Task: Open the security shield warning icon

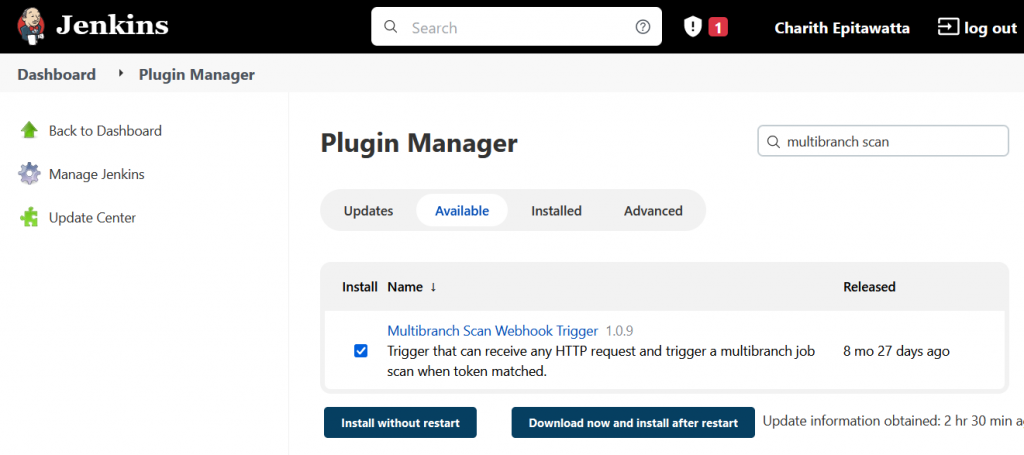Action: [692, 27]
